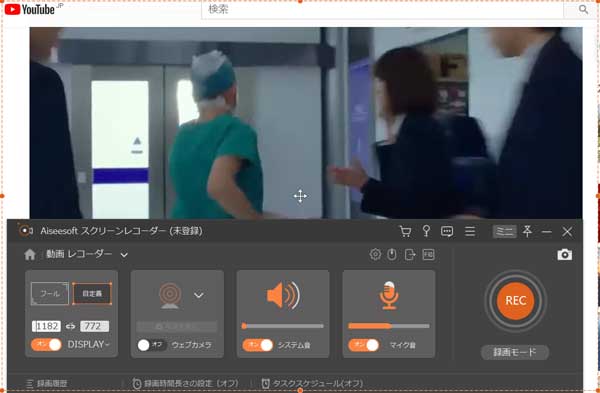Screen dimensions: 600x393
Task: Open 録画履歴 recording history
Action: click(47, 383)
